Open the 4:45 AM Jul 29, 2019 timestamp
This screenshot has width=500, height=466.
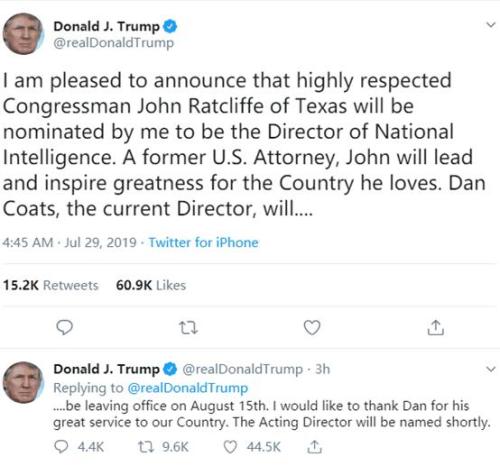point(69,242)
